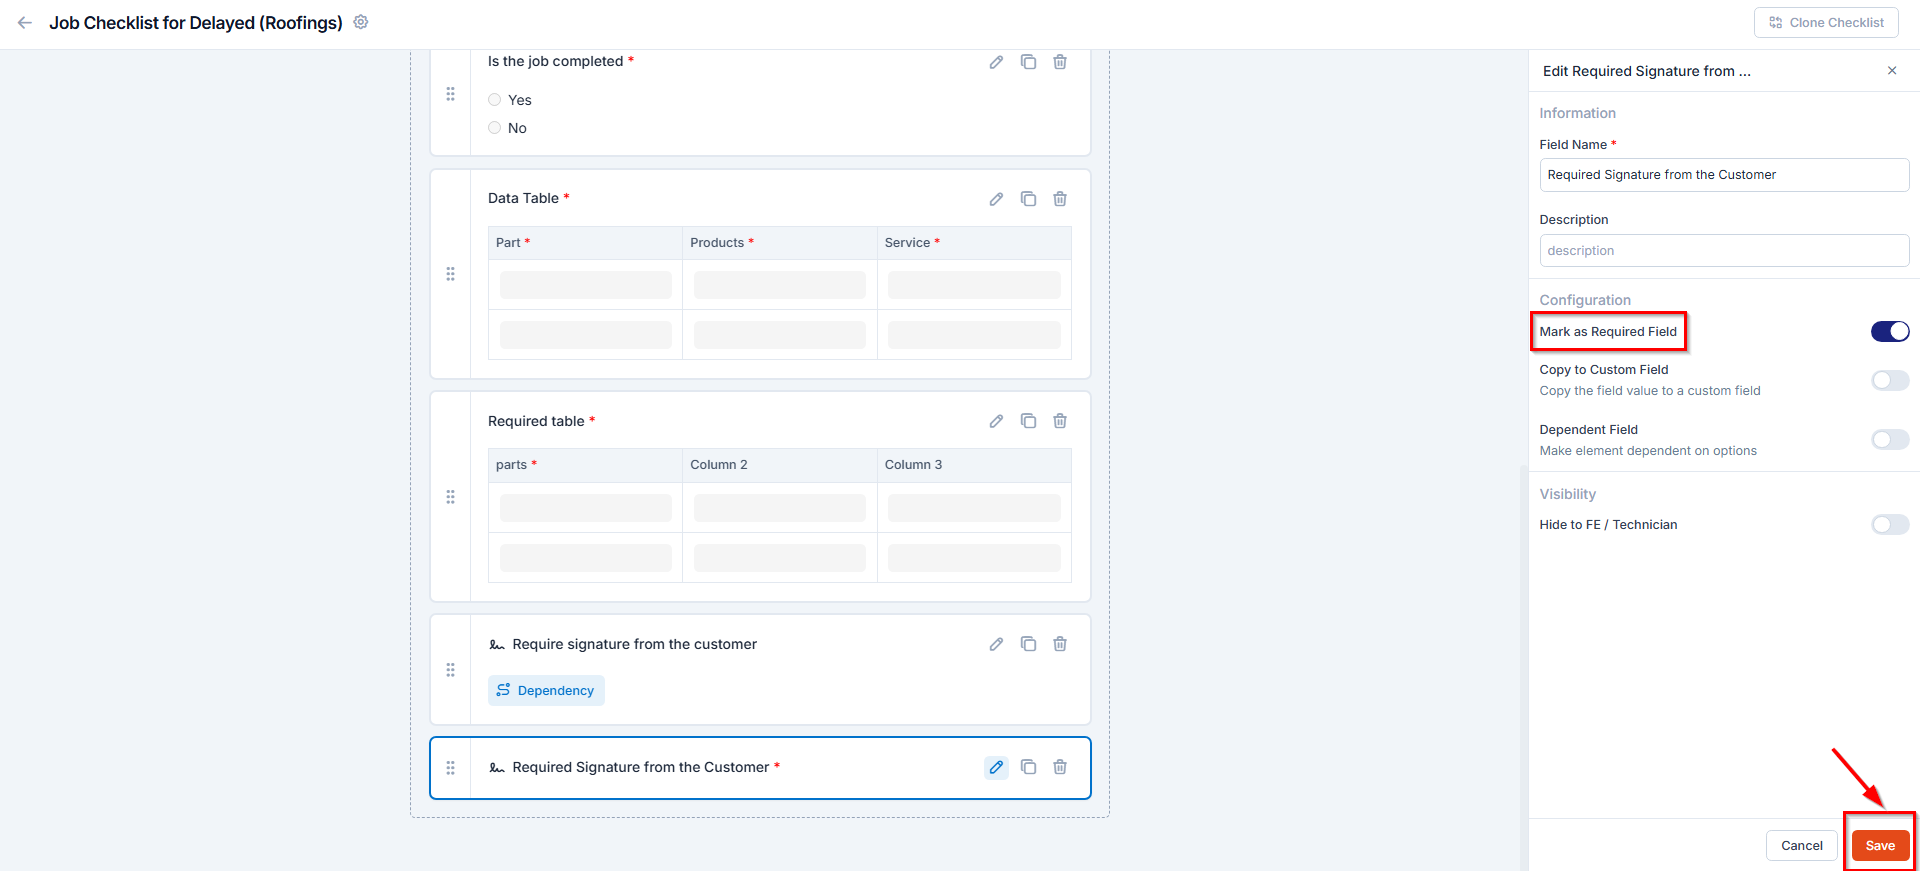1920x871 pixels.
Task: Duplicate the 'Is the job completed' field
Action: tap(1028, 62)
